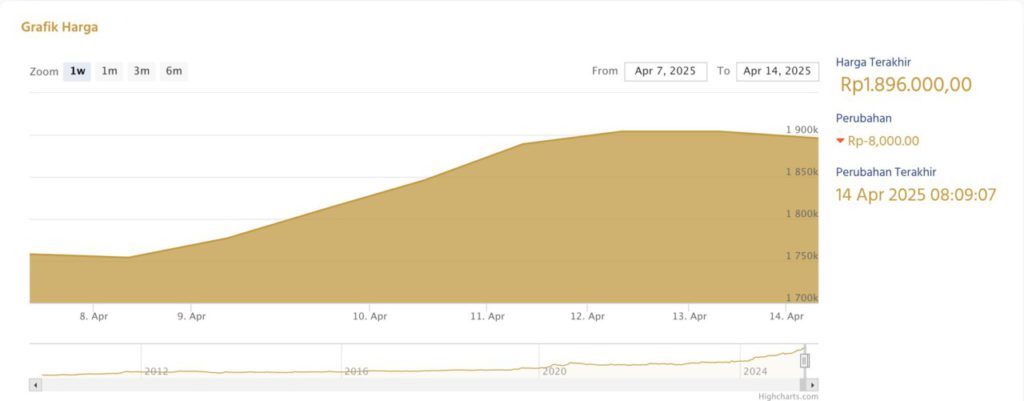Select the 1m zoom range
This screenshot has height=401, width=1024.
coord(109,71)
